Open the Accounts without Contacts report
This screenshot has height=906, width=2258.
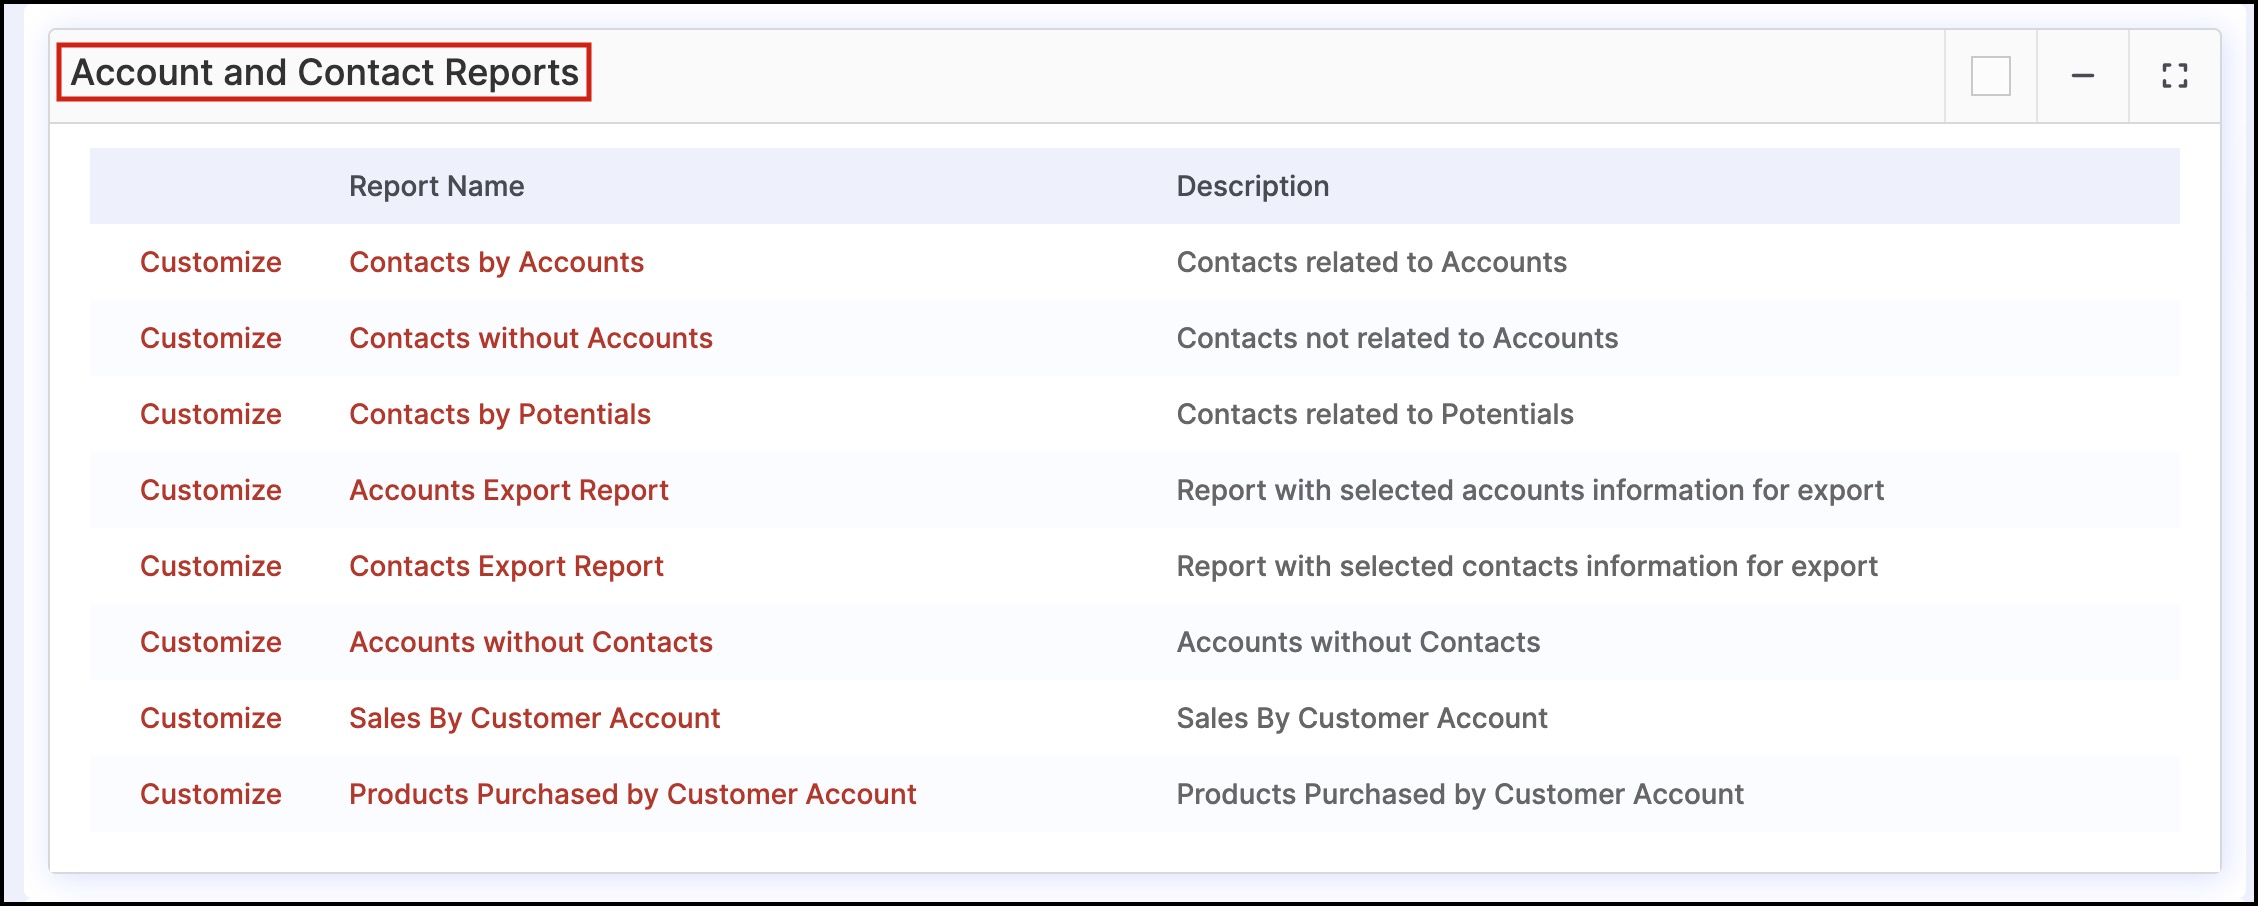point(530,642)
